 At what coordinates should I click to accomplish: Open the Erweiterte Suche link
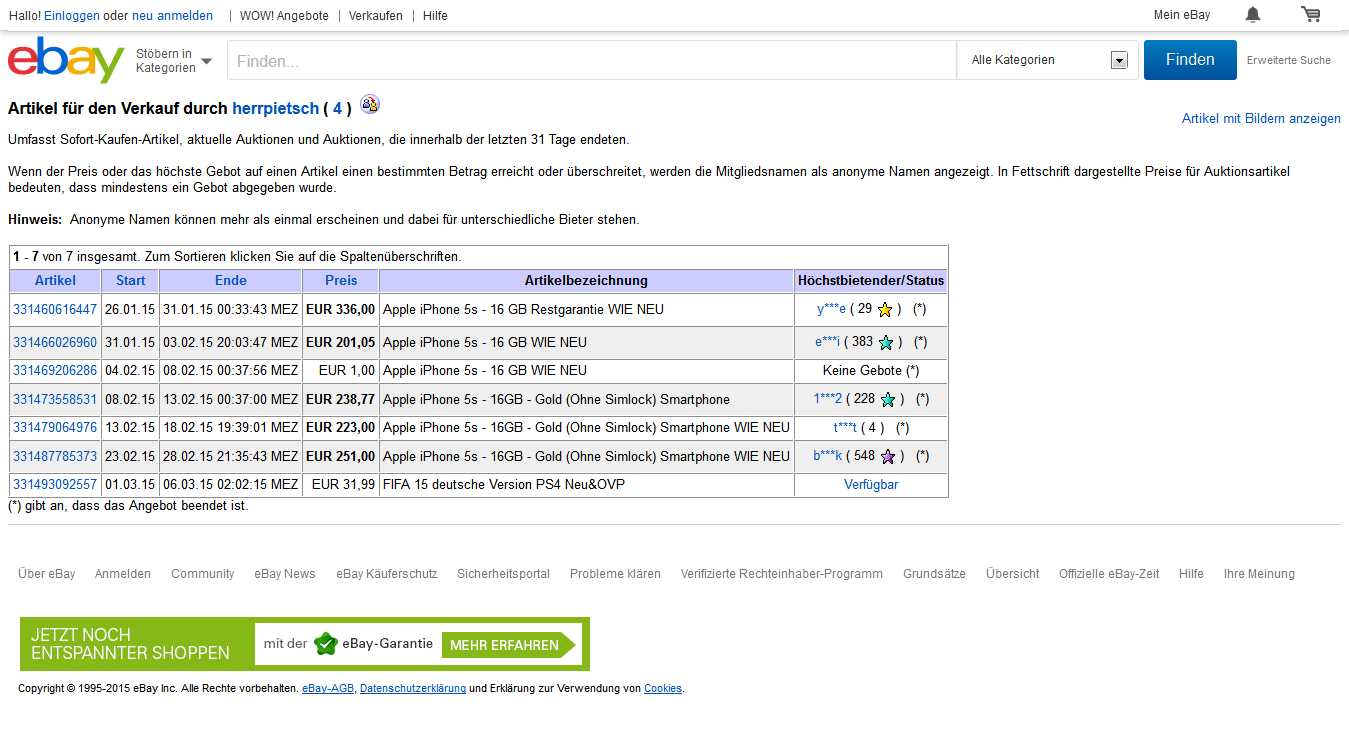(1288, 61)
